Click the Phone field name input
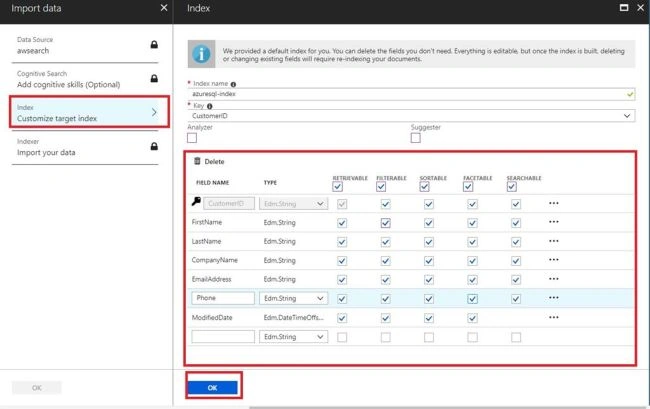This screenshot has width=650, height=409. coord(223,298)
